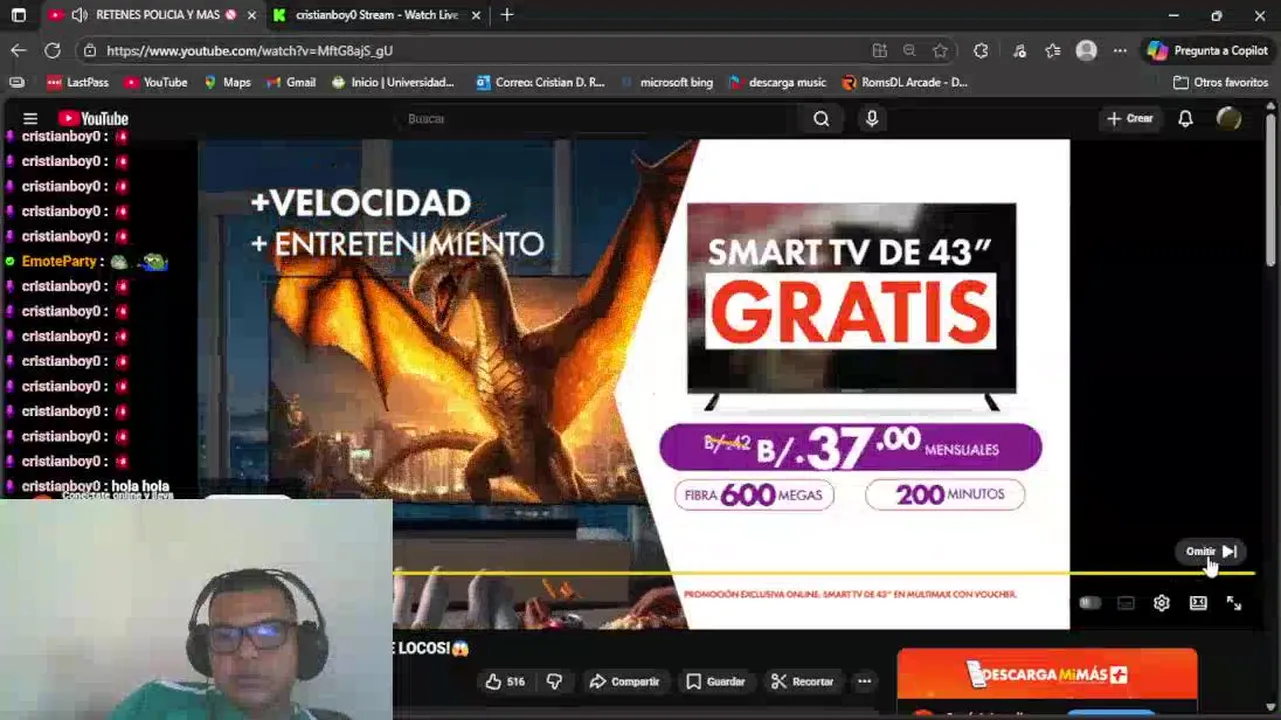Enter fullscreen on the video player
Viewport: 1281px width, 720px height.
click(1234, 603)
